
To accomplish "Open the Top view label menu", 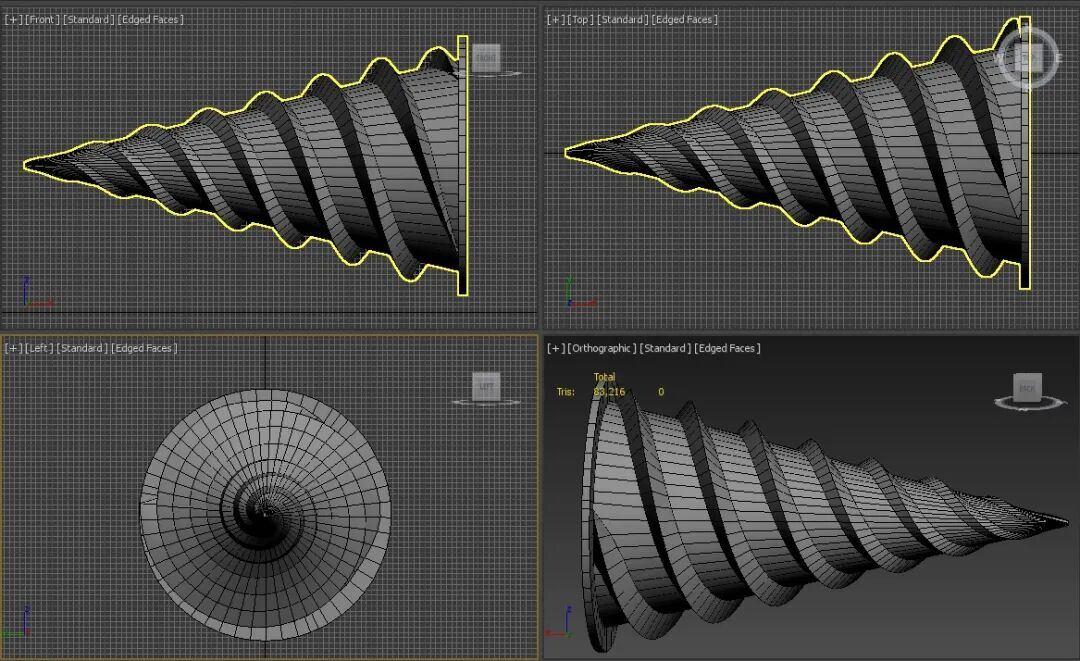I will coord(581,19).
